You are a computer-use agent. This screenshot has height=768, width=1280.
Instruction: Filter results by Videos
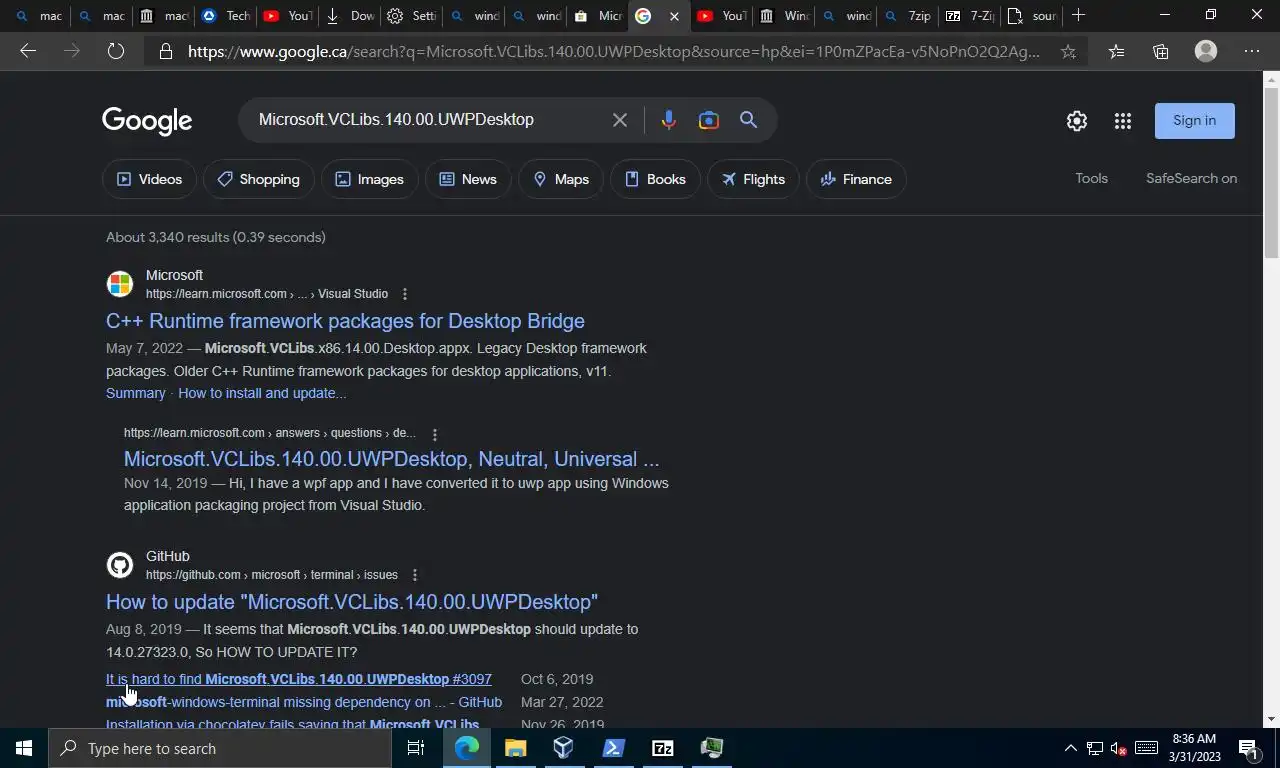[x=149, y=179]
